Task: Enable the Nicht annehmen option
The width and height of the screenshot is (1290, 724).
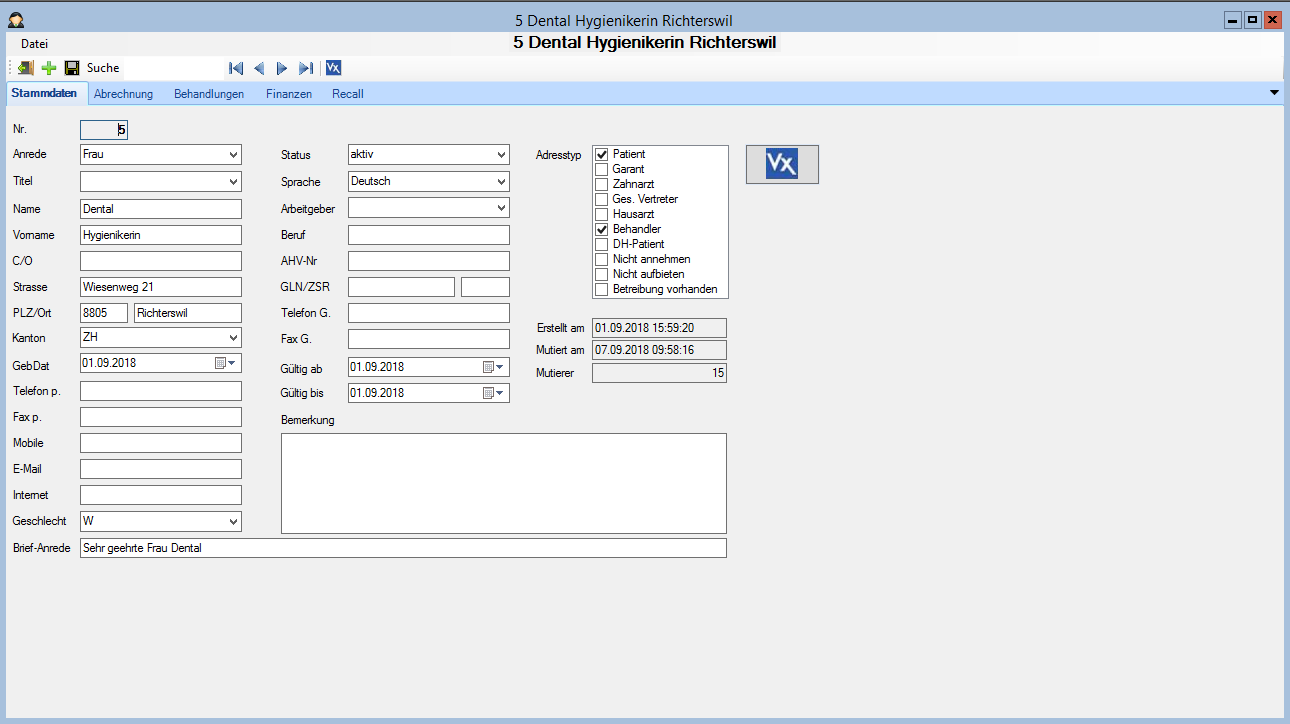Action: click(x=602, y=259)
